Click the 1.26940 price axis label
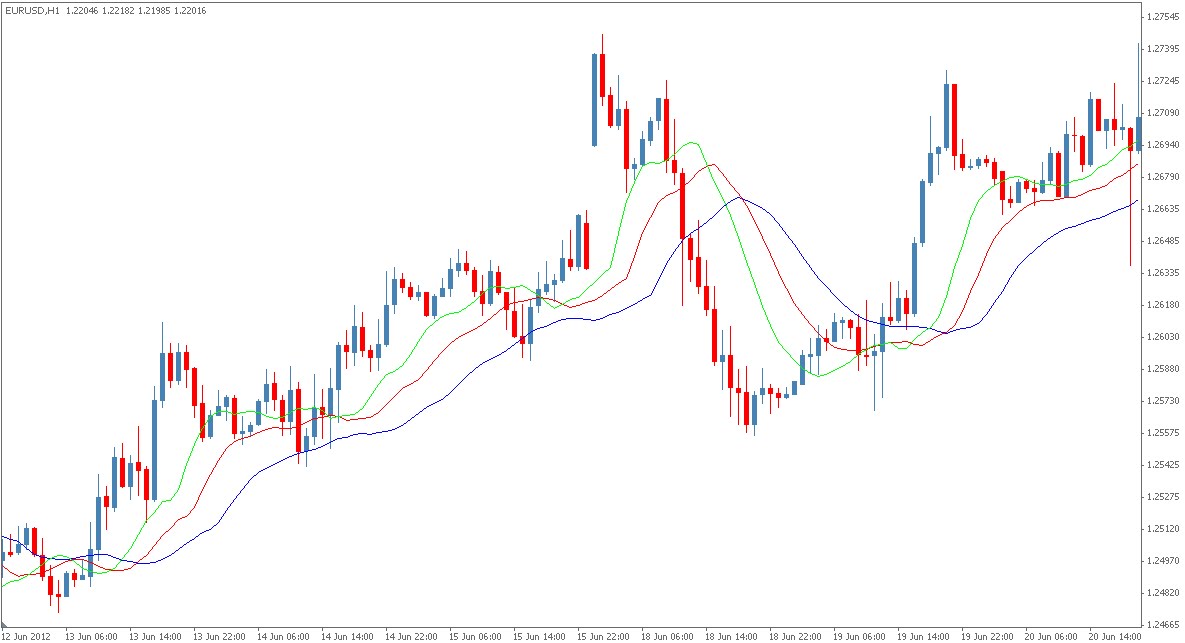The image size is (1185, 643). coord(1163,144)
